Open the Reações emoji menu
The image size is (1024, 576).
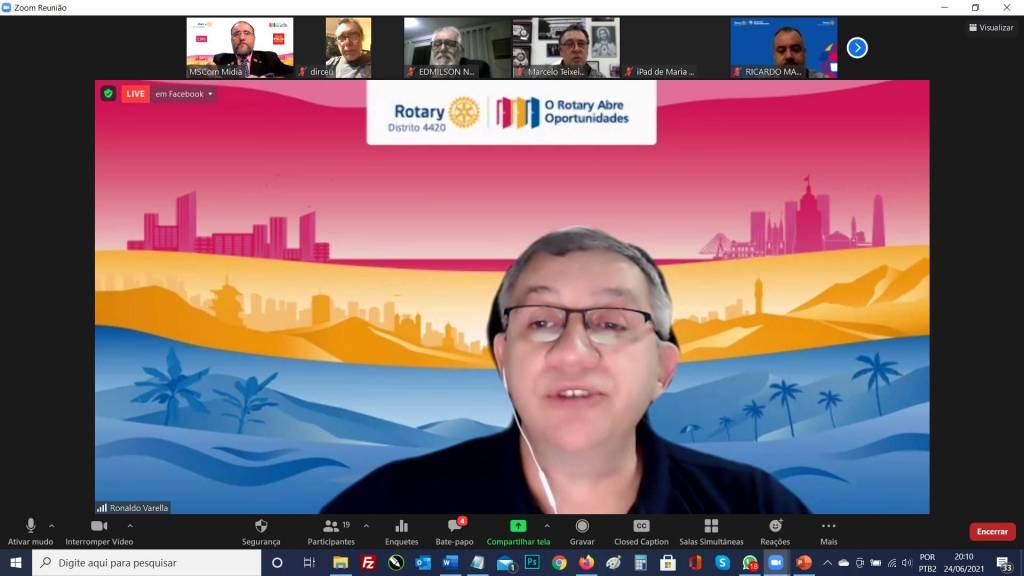click(775, 530)
